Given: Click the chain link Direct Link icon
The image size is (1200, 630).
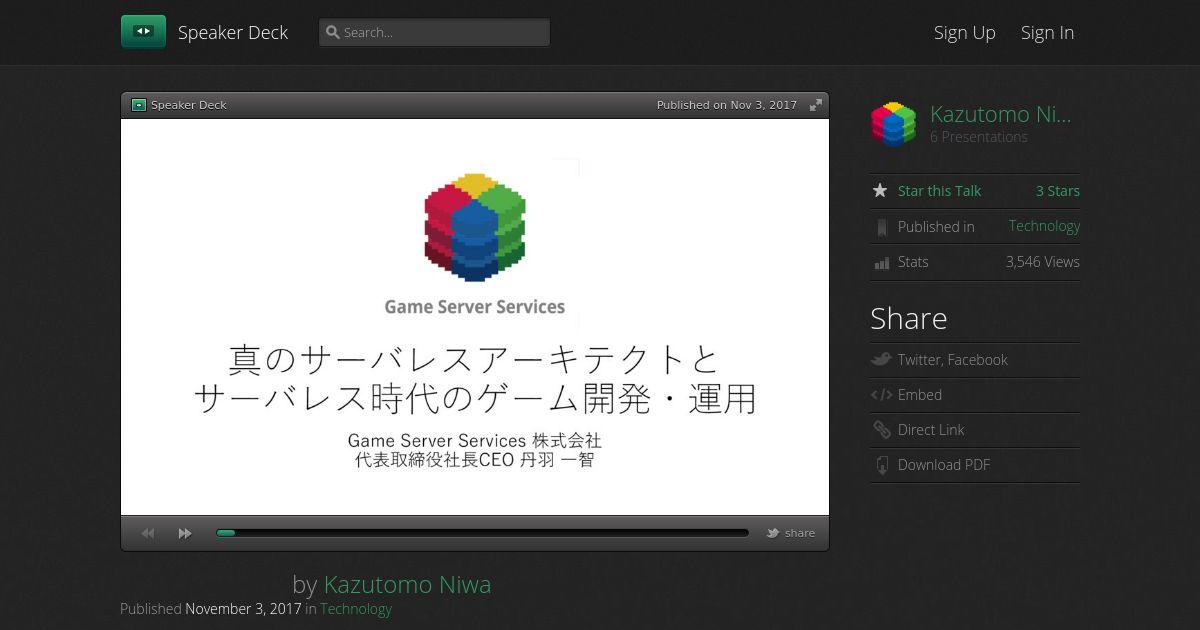Looking at the screenshot, I should (x=881, y=430).
